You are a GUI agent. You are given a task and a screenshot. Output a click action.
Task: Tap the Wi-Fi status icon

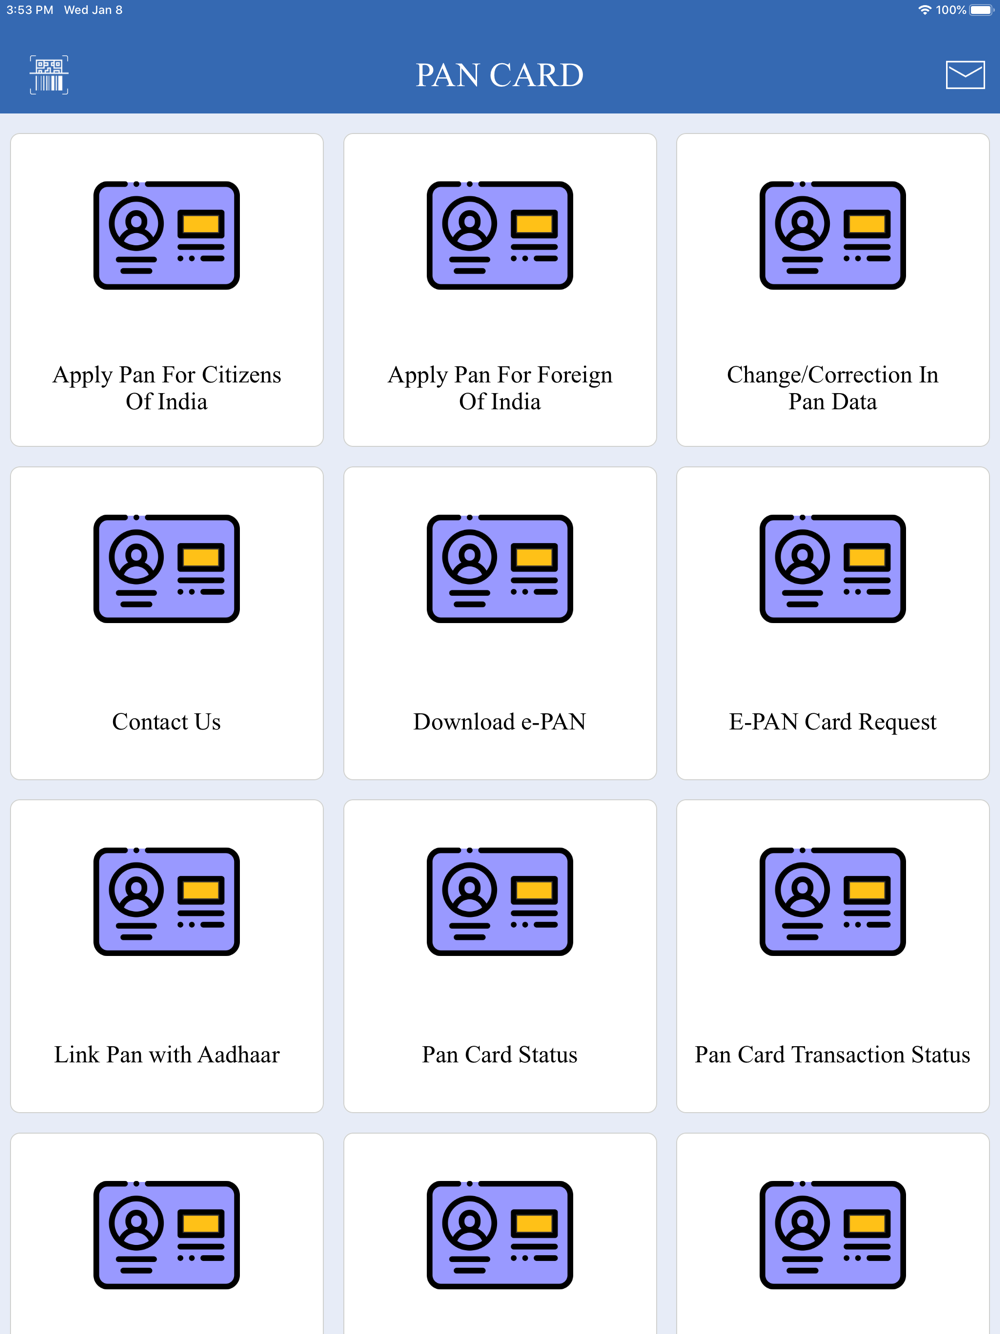pyautogui.click(x=924, y=10)
